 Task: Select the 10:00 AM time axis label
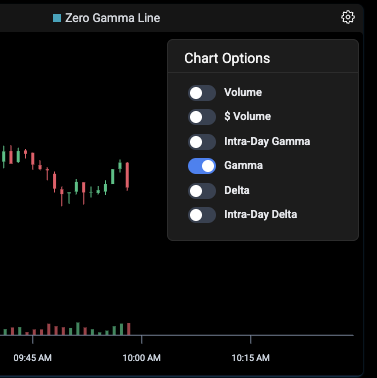(141, 358)
